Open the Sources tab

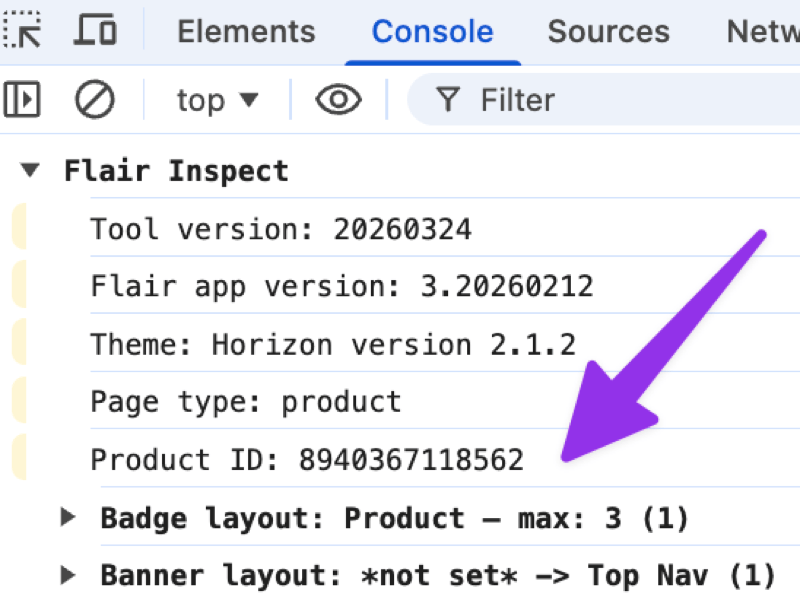pyautogui.click(x=608, y=31)
